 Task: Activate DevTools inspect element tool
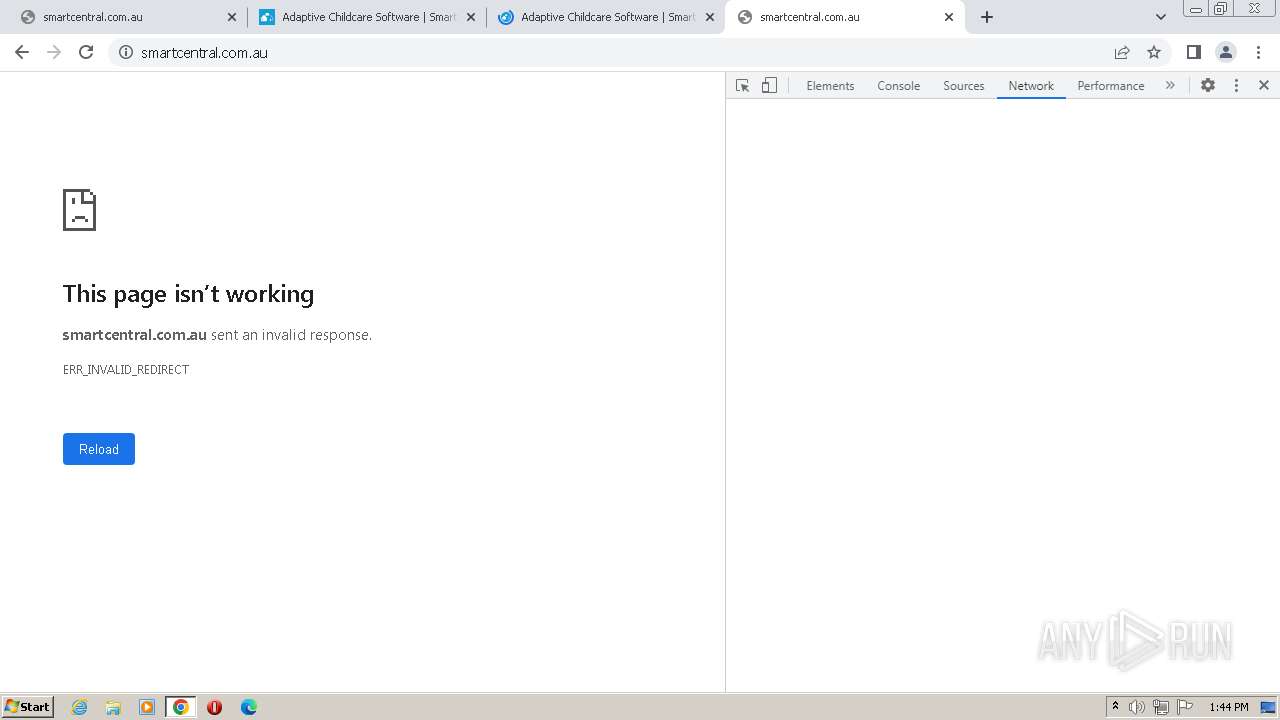tap(742, 86)
